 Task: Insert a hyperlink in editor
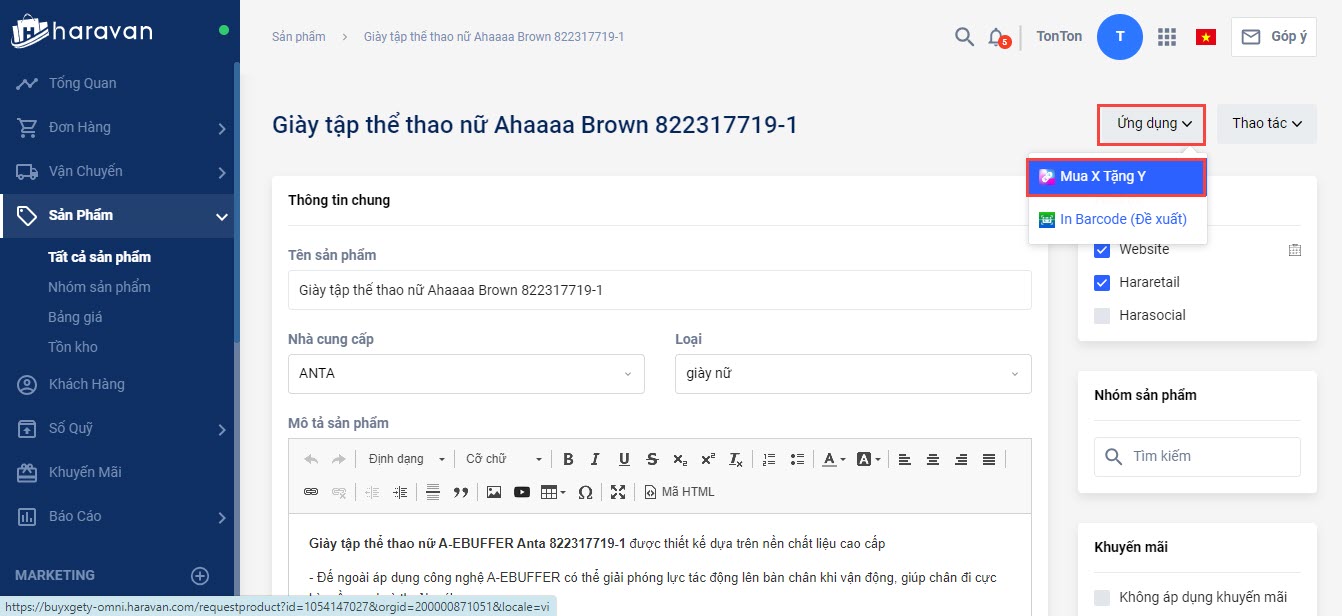(311, 491)
